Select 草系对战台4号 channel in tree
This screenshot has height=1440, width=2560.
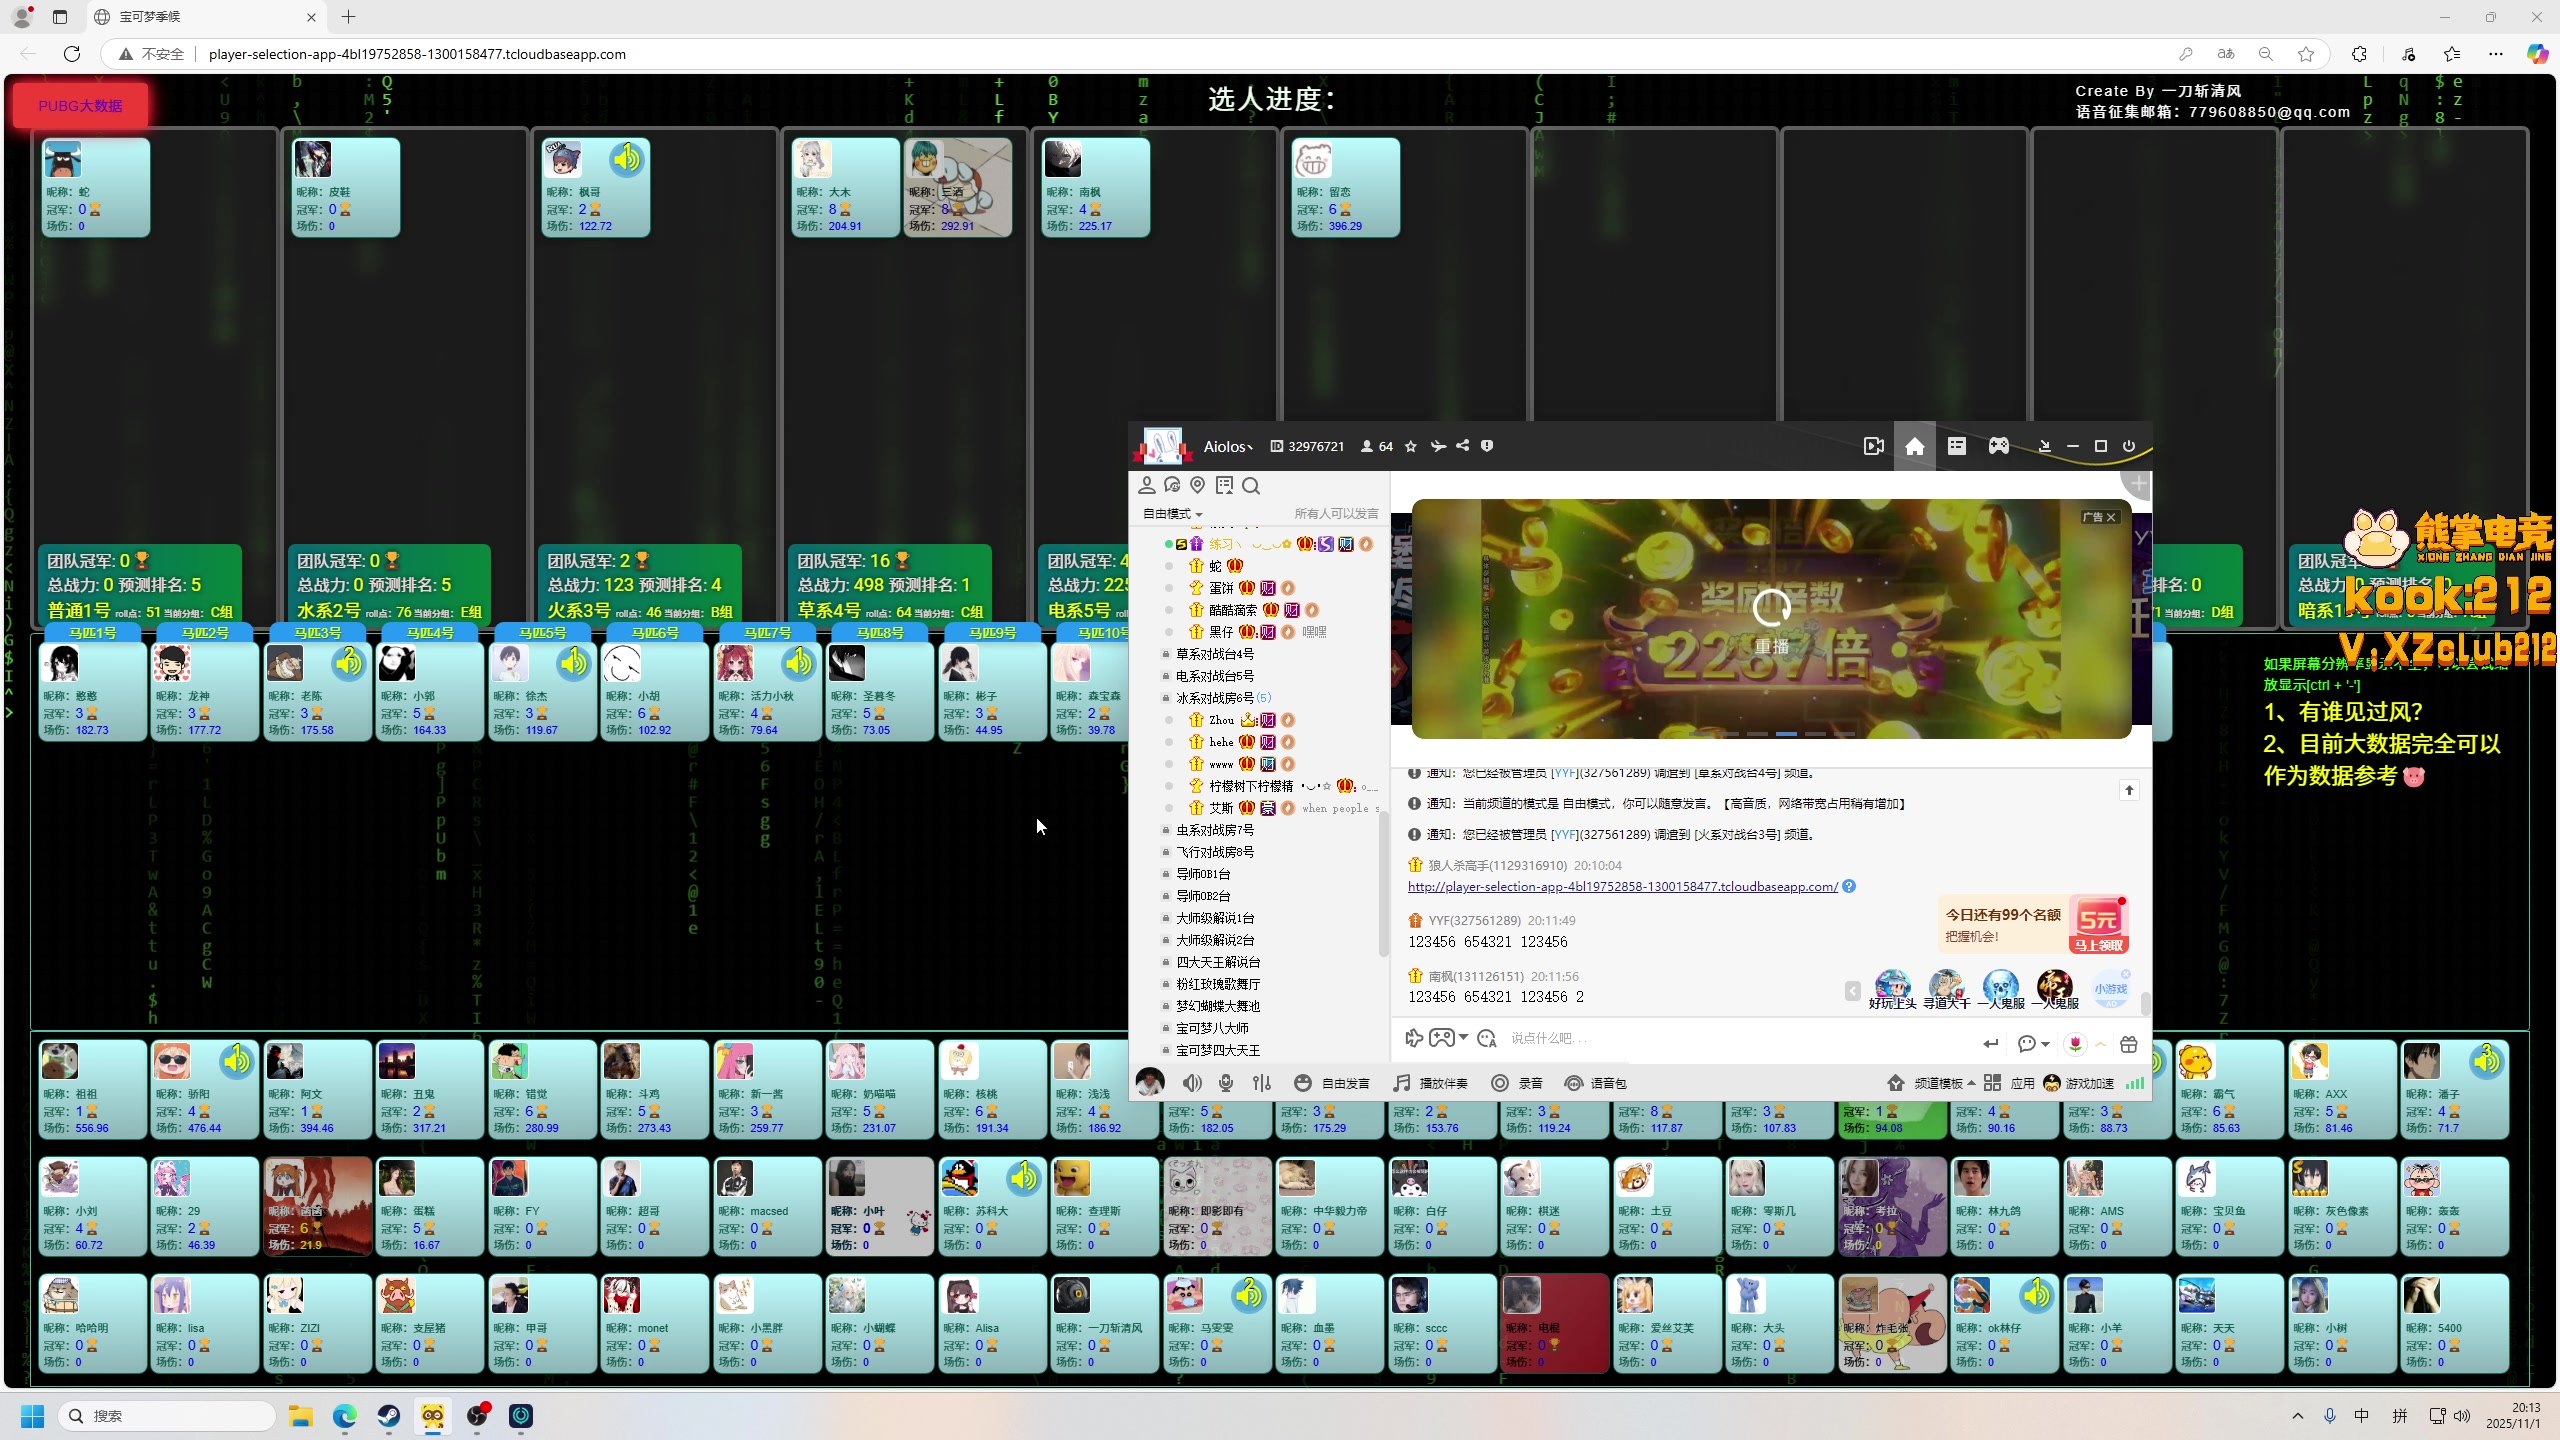point(1214,654)
